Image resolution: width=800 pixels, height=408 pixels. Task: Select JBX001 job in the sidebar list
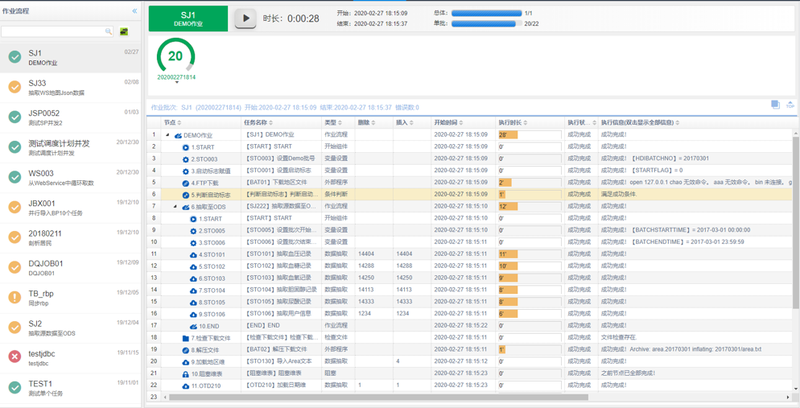[70, 208]
